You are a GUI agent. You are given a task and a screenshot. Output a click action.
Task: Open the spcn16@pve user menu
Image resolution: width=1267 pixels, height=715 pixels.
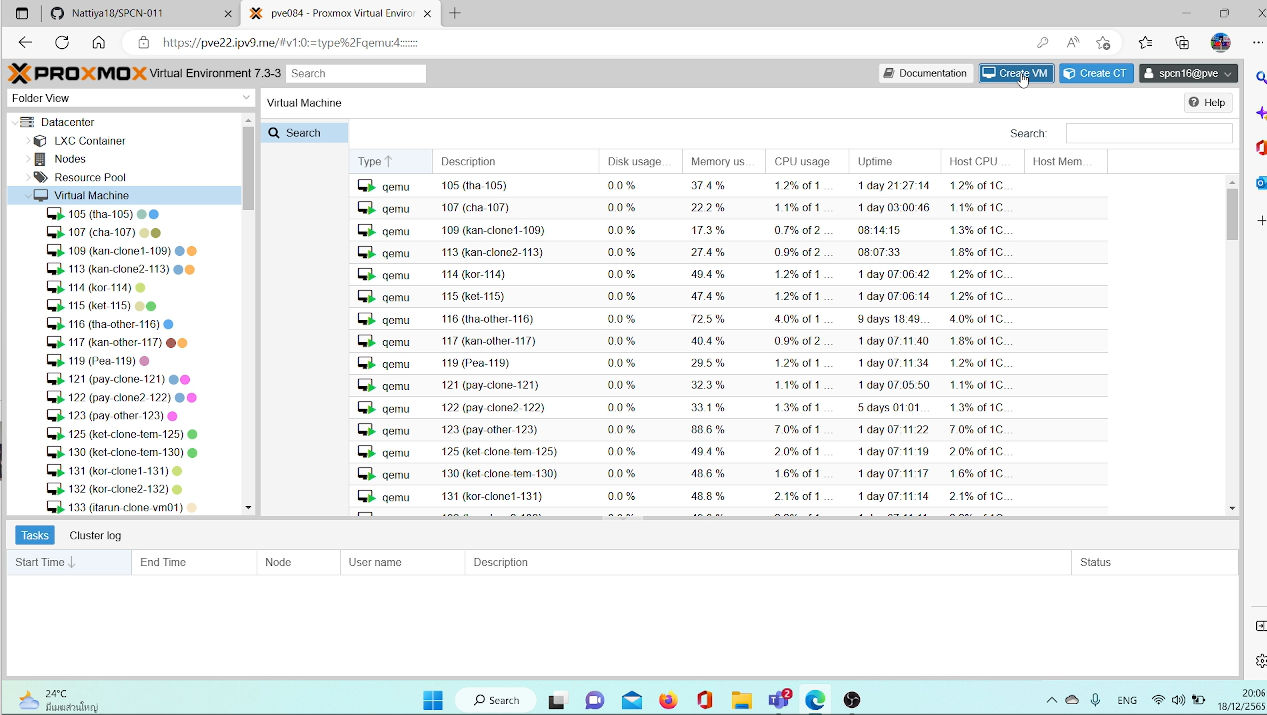pyautogui.click(x=1188, y=73)
